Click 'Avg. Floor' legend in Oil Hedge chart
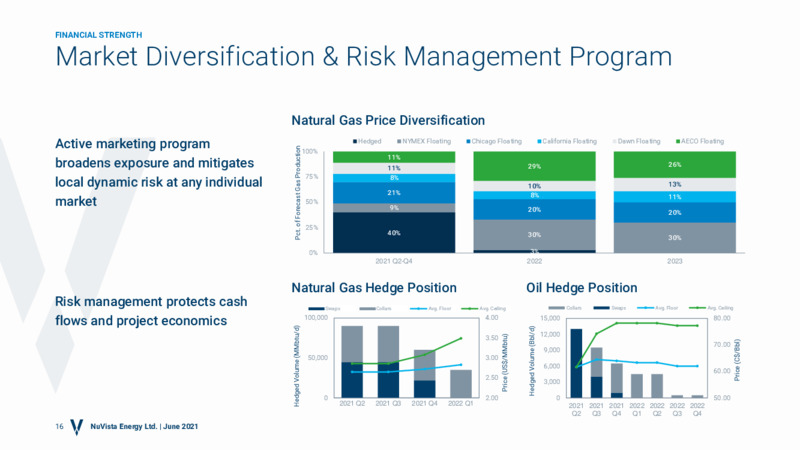This screenshot has height=450, width=800. 658,308
